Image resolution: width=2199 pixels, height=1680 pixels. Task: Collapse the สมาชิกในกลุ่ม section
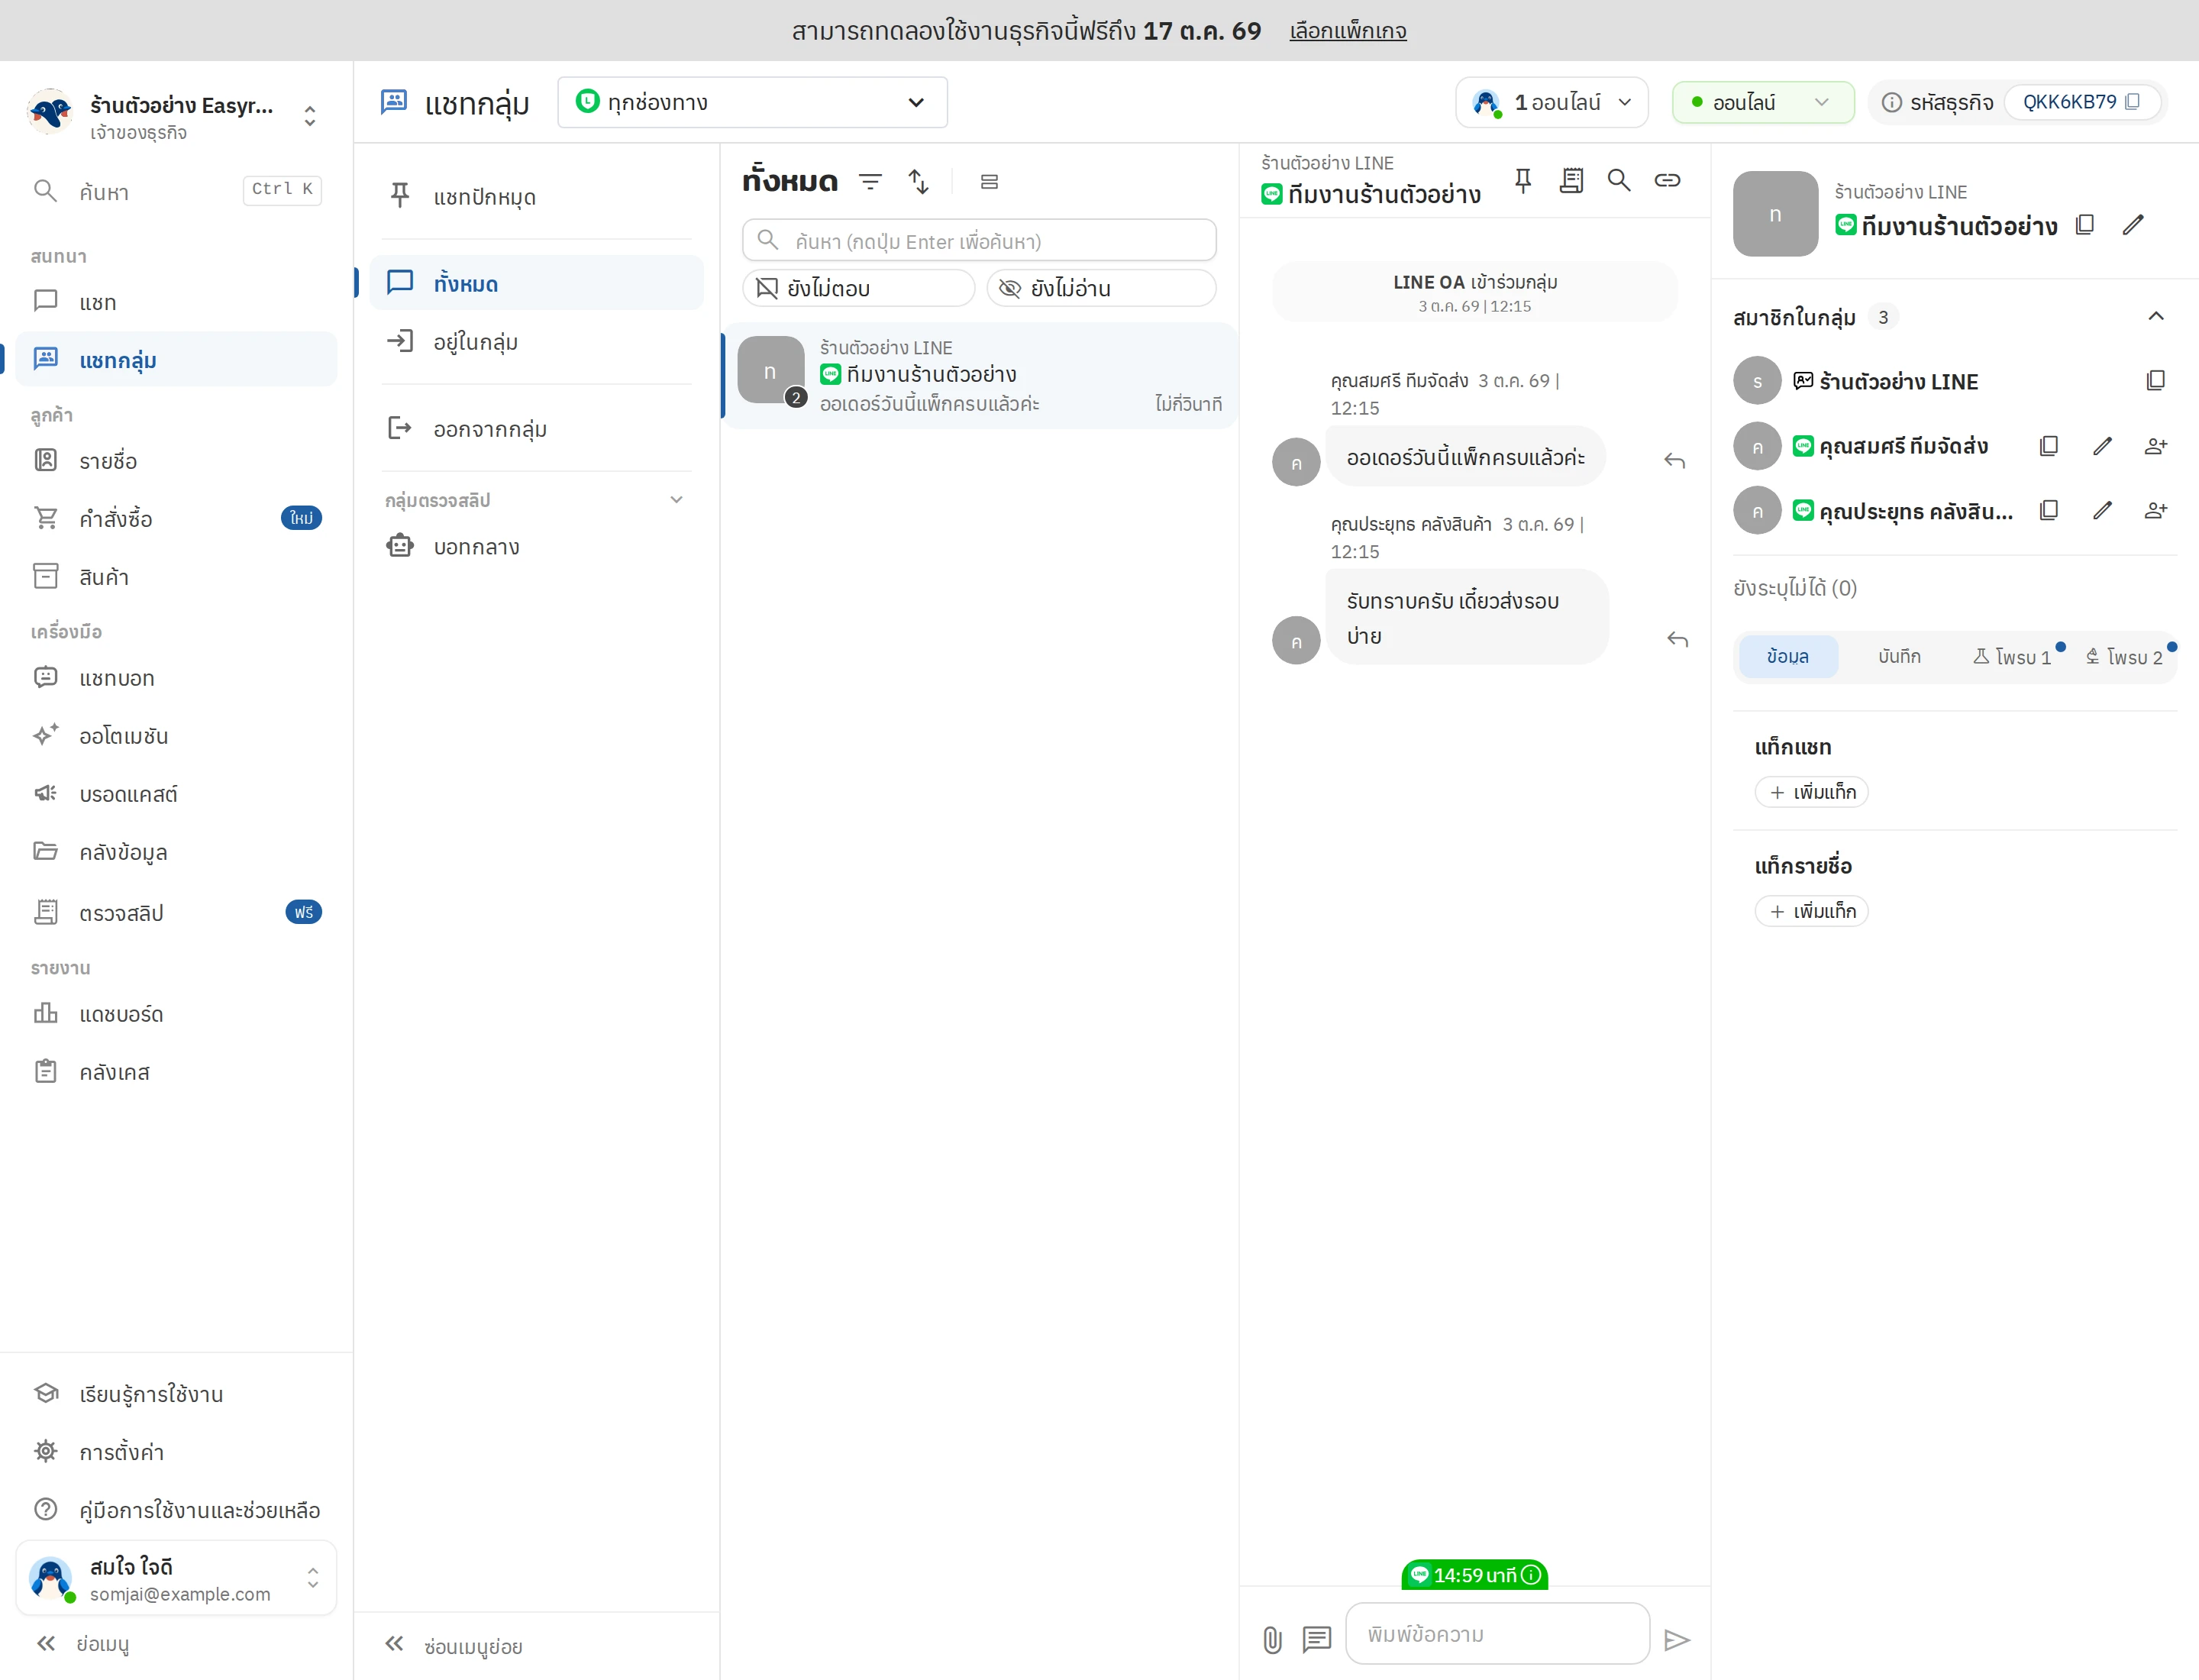[x=2156, y=317]
